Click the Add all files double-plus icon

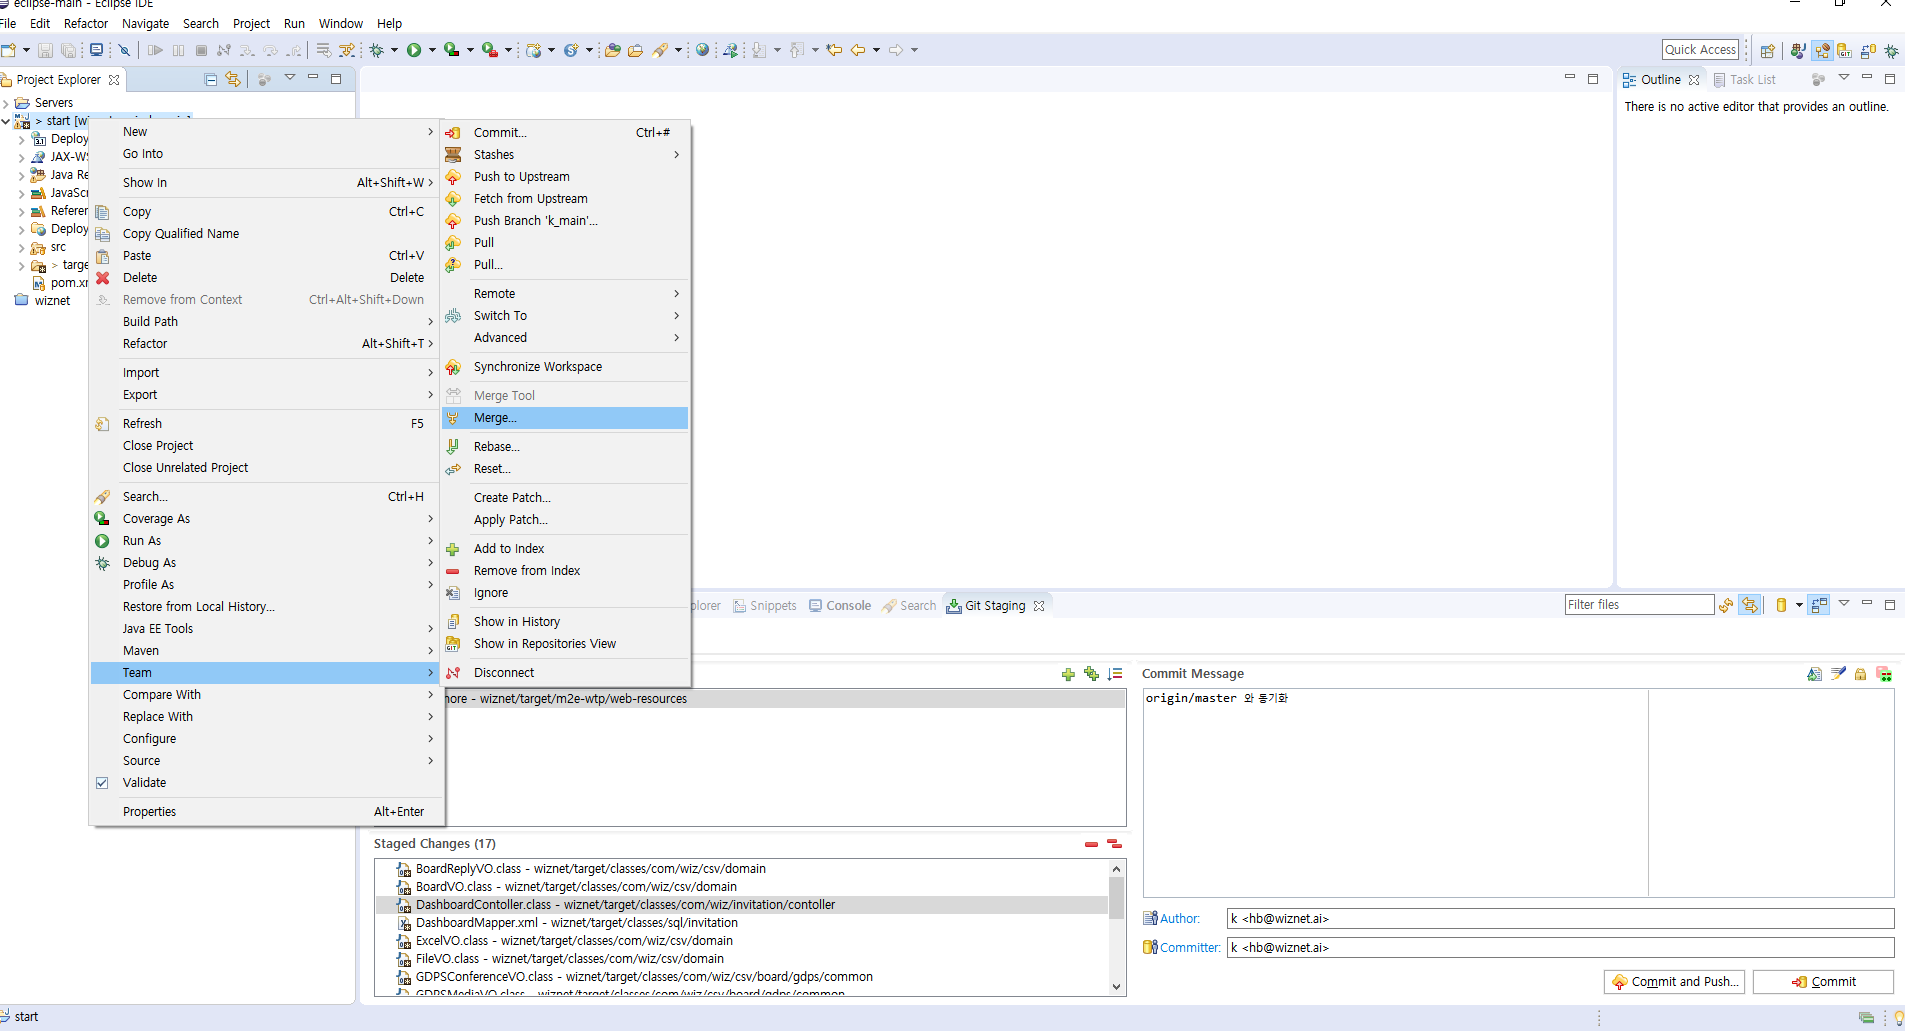pyautogui.click(x=1091, y=674)
